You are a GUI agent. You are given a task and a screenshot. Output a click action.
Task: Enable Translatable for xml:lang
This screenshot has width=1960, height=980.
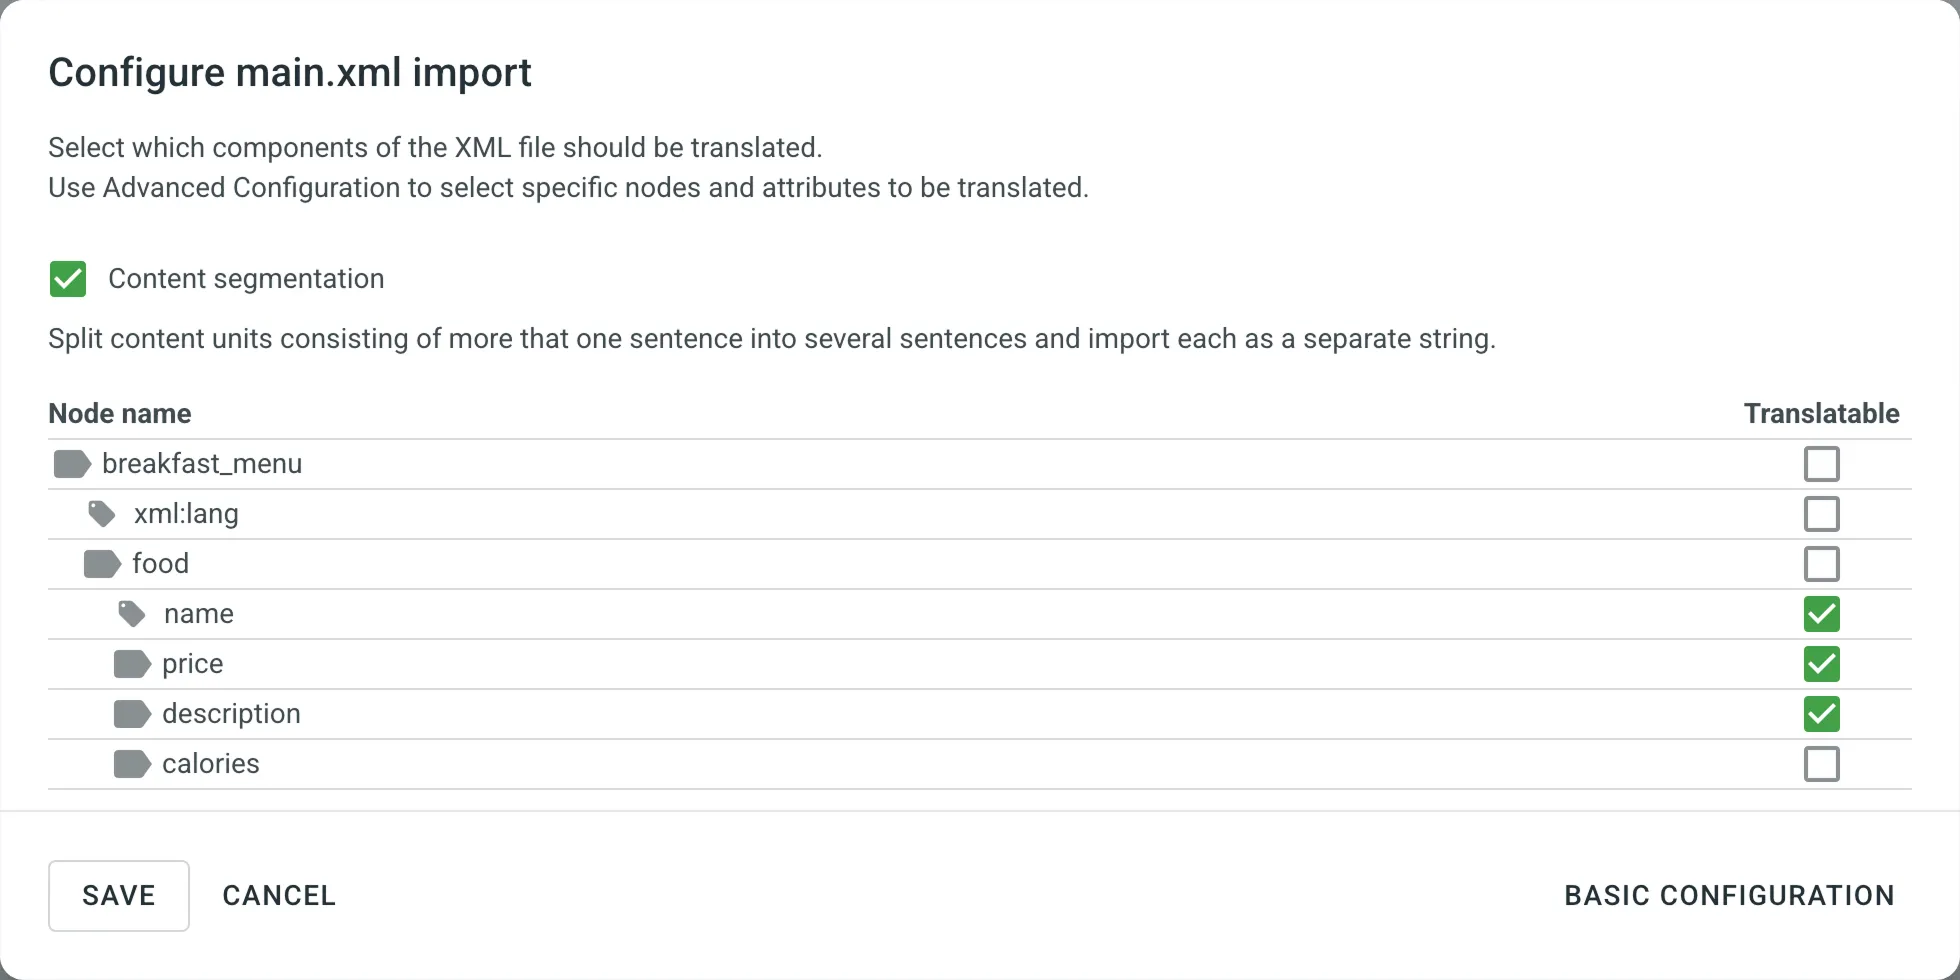point(1821,513)
